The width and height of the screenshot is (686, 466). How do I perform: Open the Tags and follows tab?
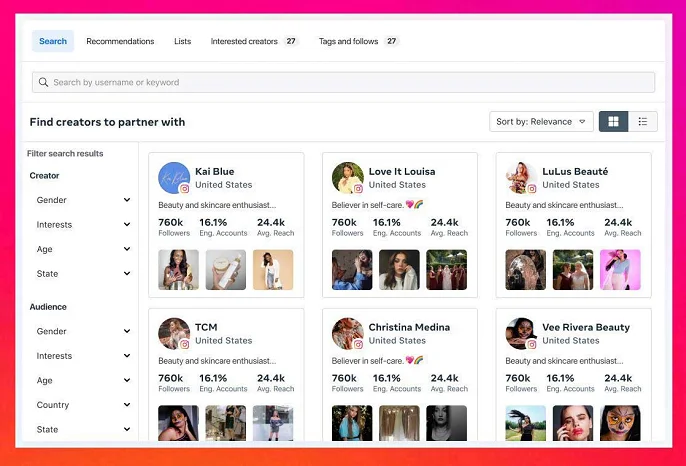(358, 41)
